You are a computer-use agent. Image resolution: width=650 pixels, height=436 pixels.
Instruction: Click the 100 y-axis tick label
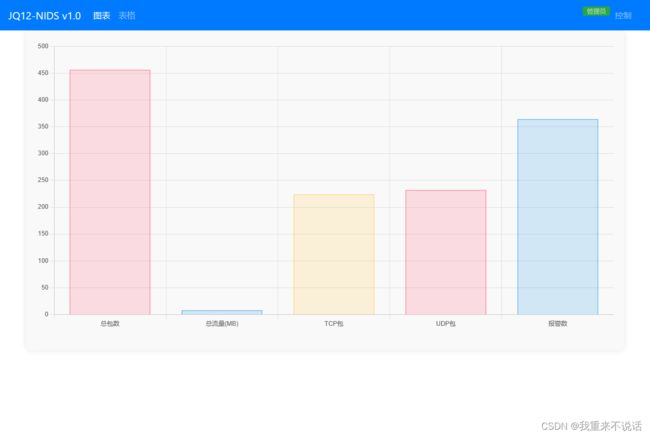42,261
